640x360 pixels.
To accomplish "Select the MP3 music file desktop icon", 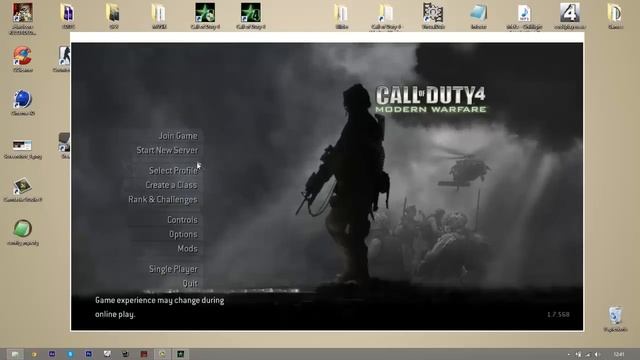I will (x=524, y=17).
